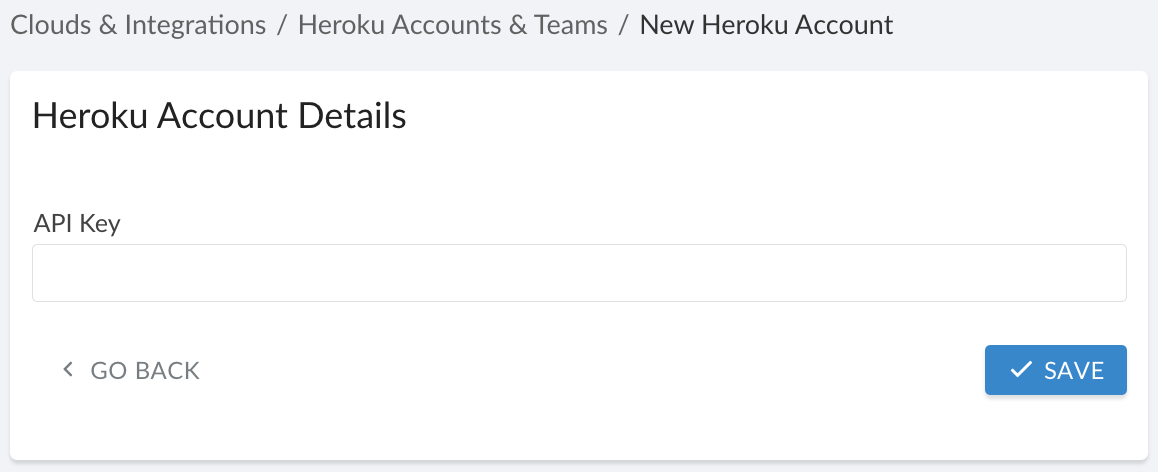The image size is (1158, 472).
Task: Click the slash after Clouds & Integrations
Action: click(283, 24)
